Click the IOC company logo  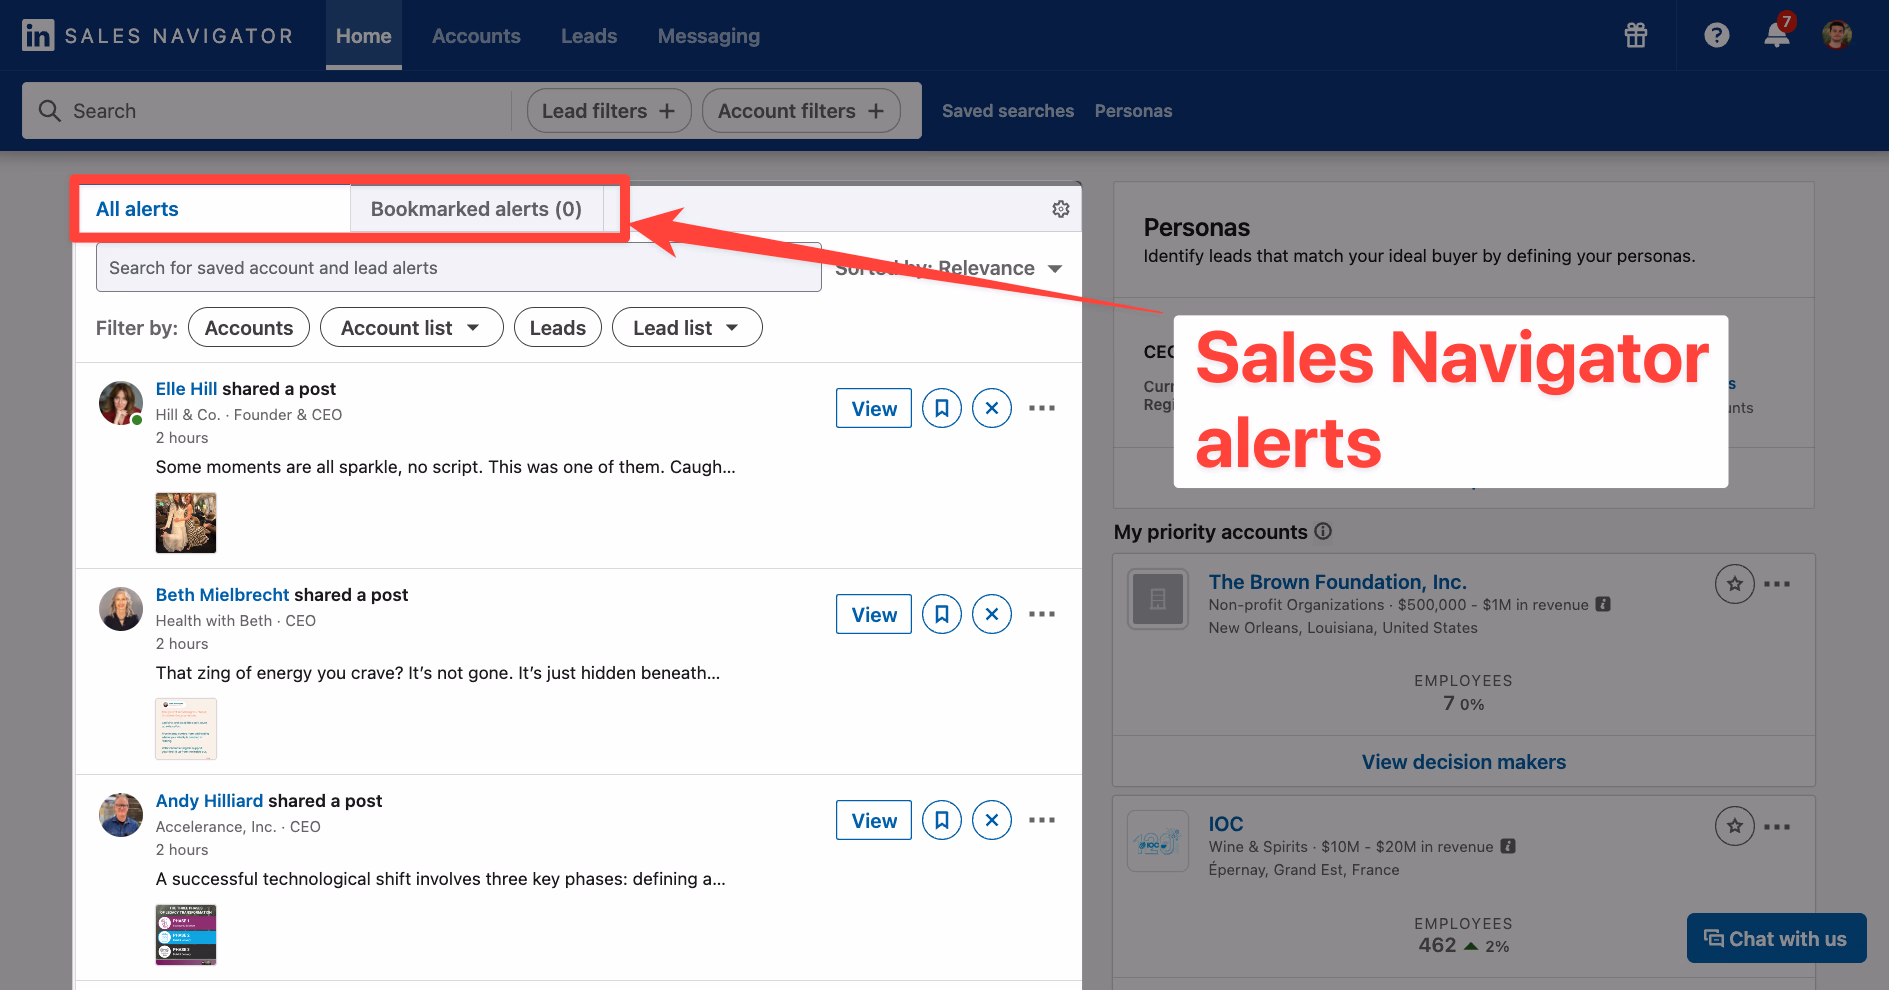1158,841
